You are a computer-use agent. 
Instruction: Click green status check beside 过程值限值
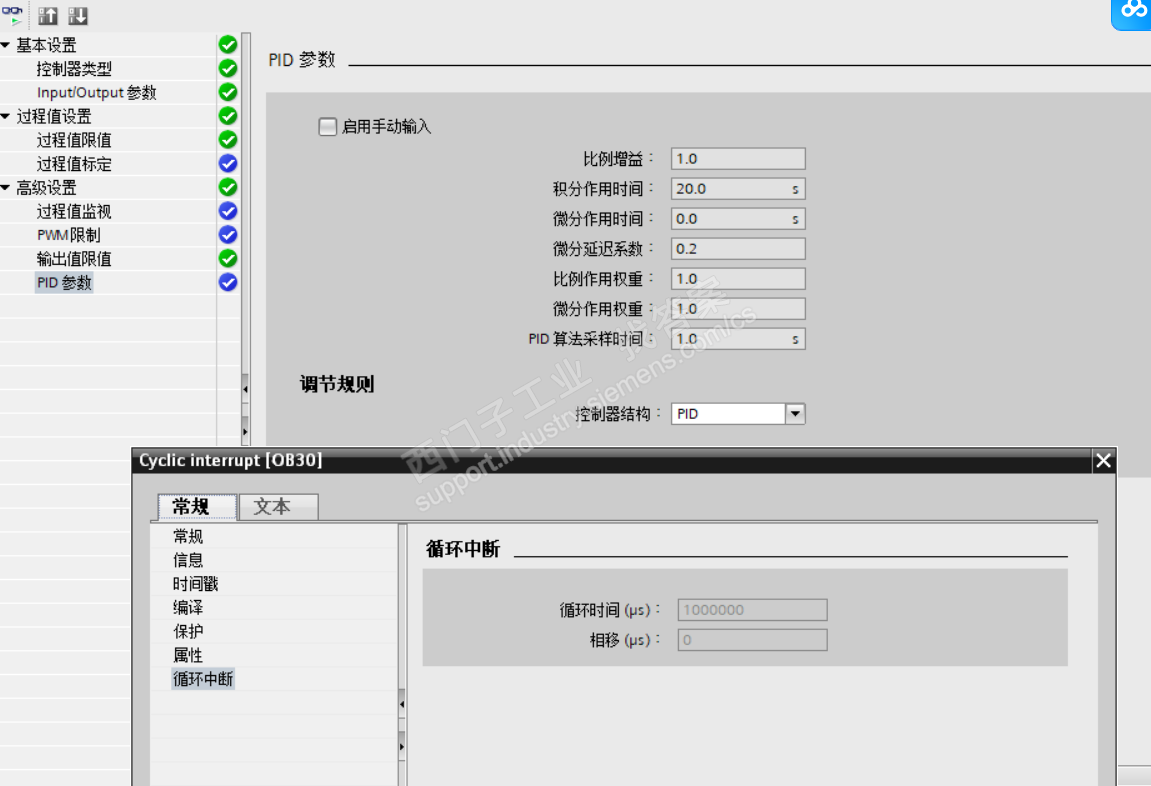click(x=228, y=139)
